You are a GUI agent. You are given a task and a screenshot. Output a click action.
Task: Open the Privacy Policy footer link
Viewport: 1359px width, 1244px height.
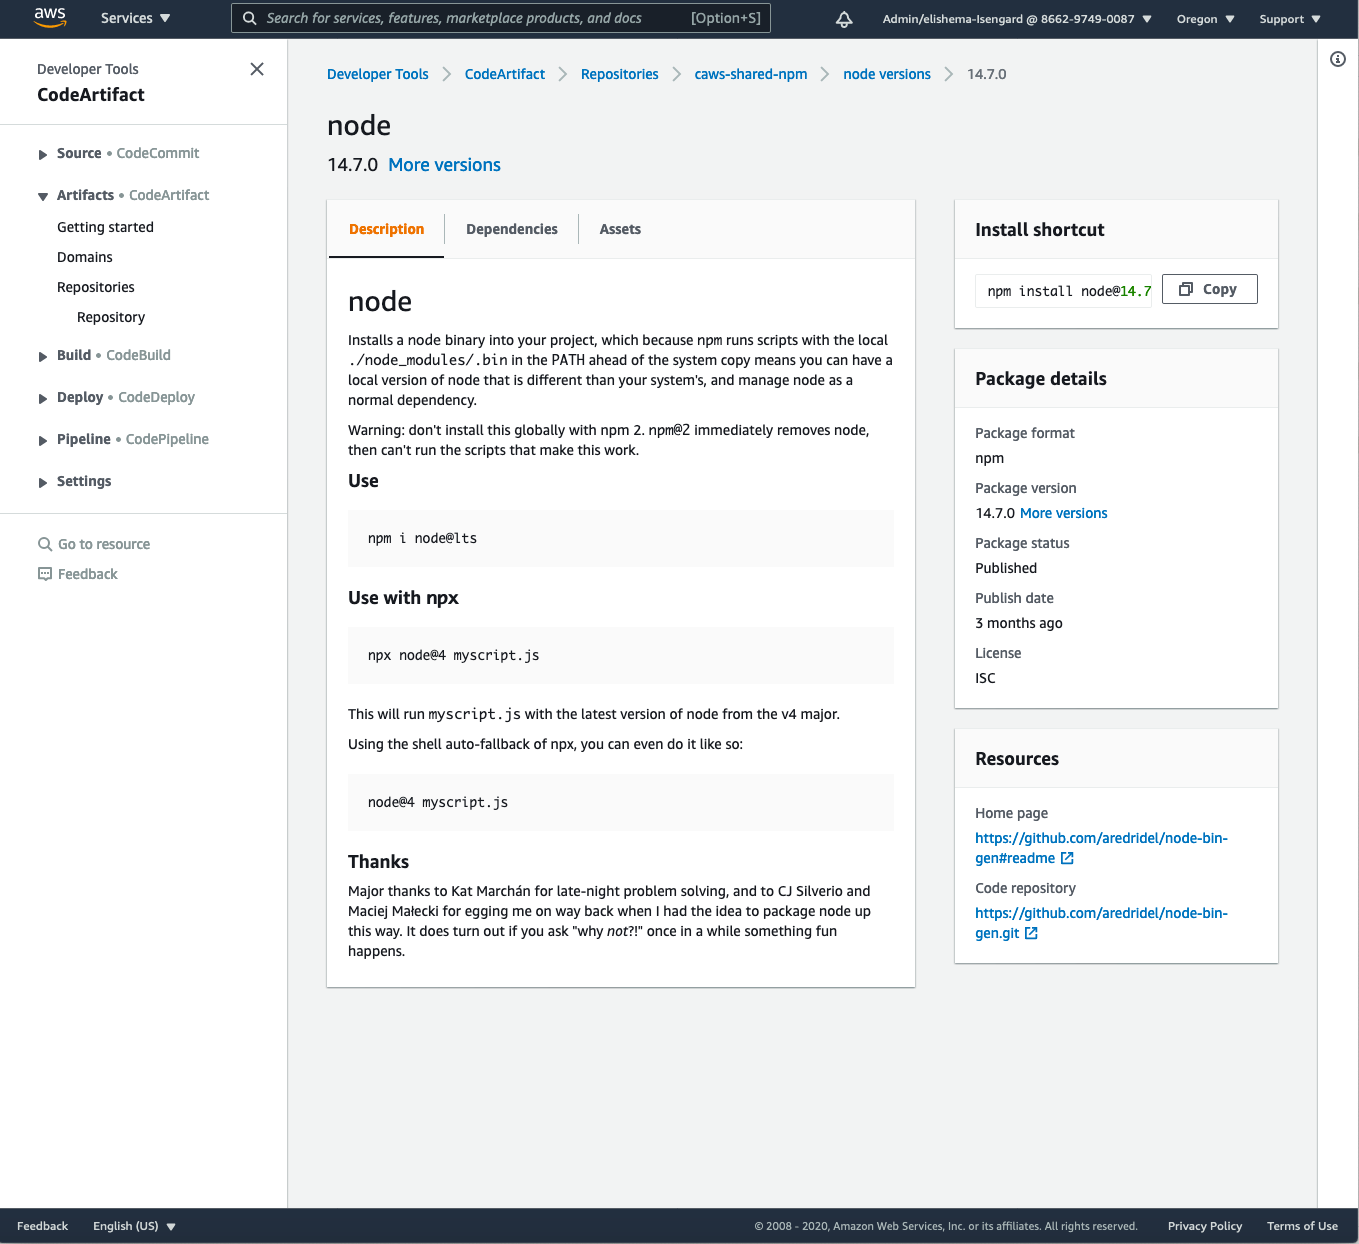point(1205,1226)
